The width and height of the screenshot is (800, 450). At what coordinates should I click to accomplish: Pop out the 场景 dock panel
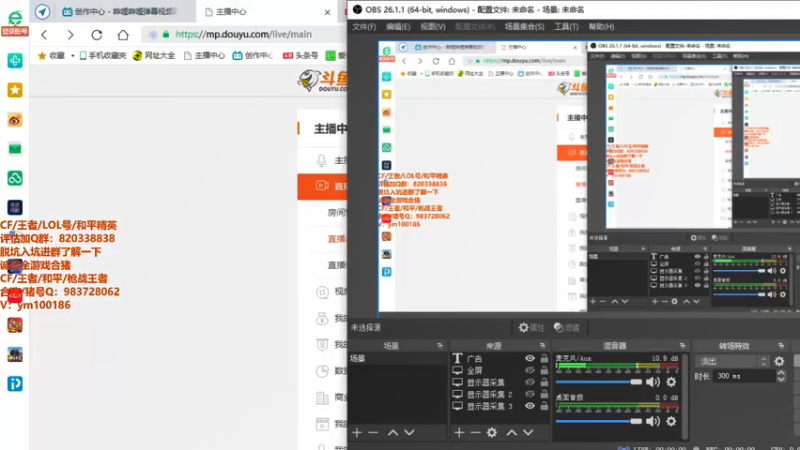tap(440, 345)
